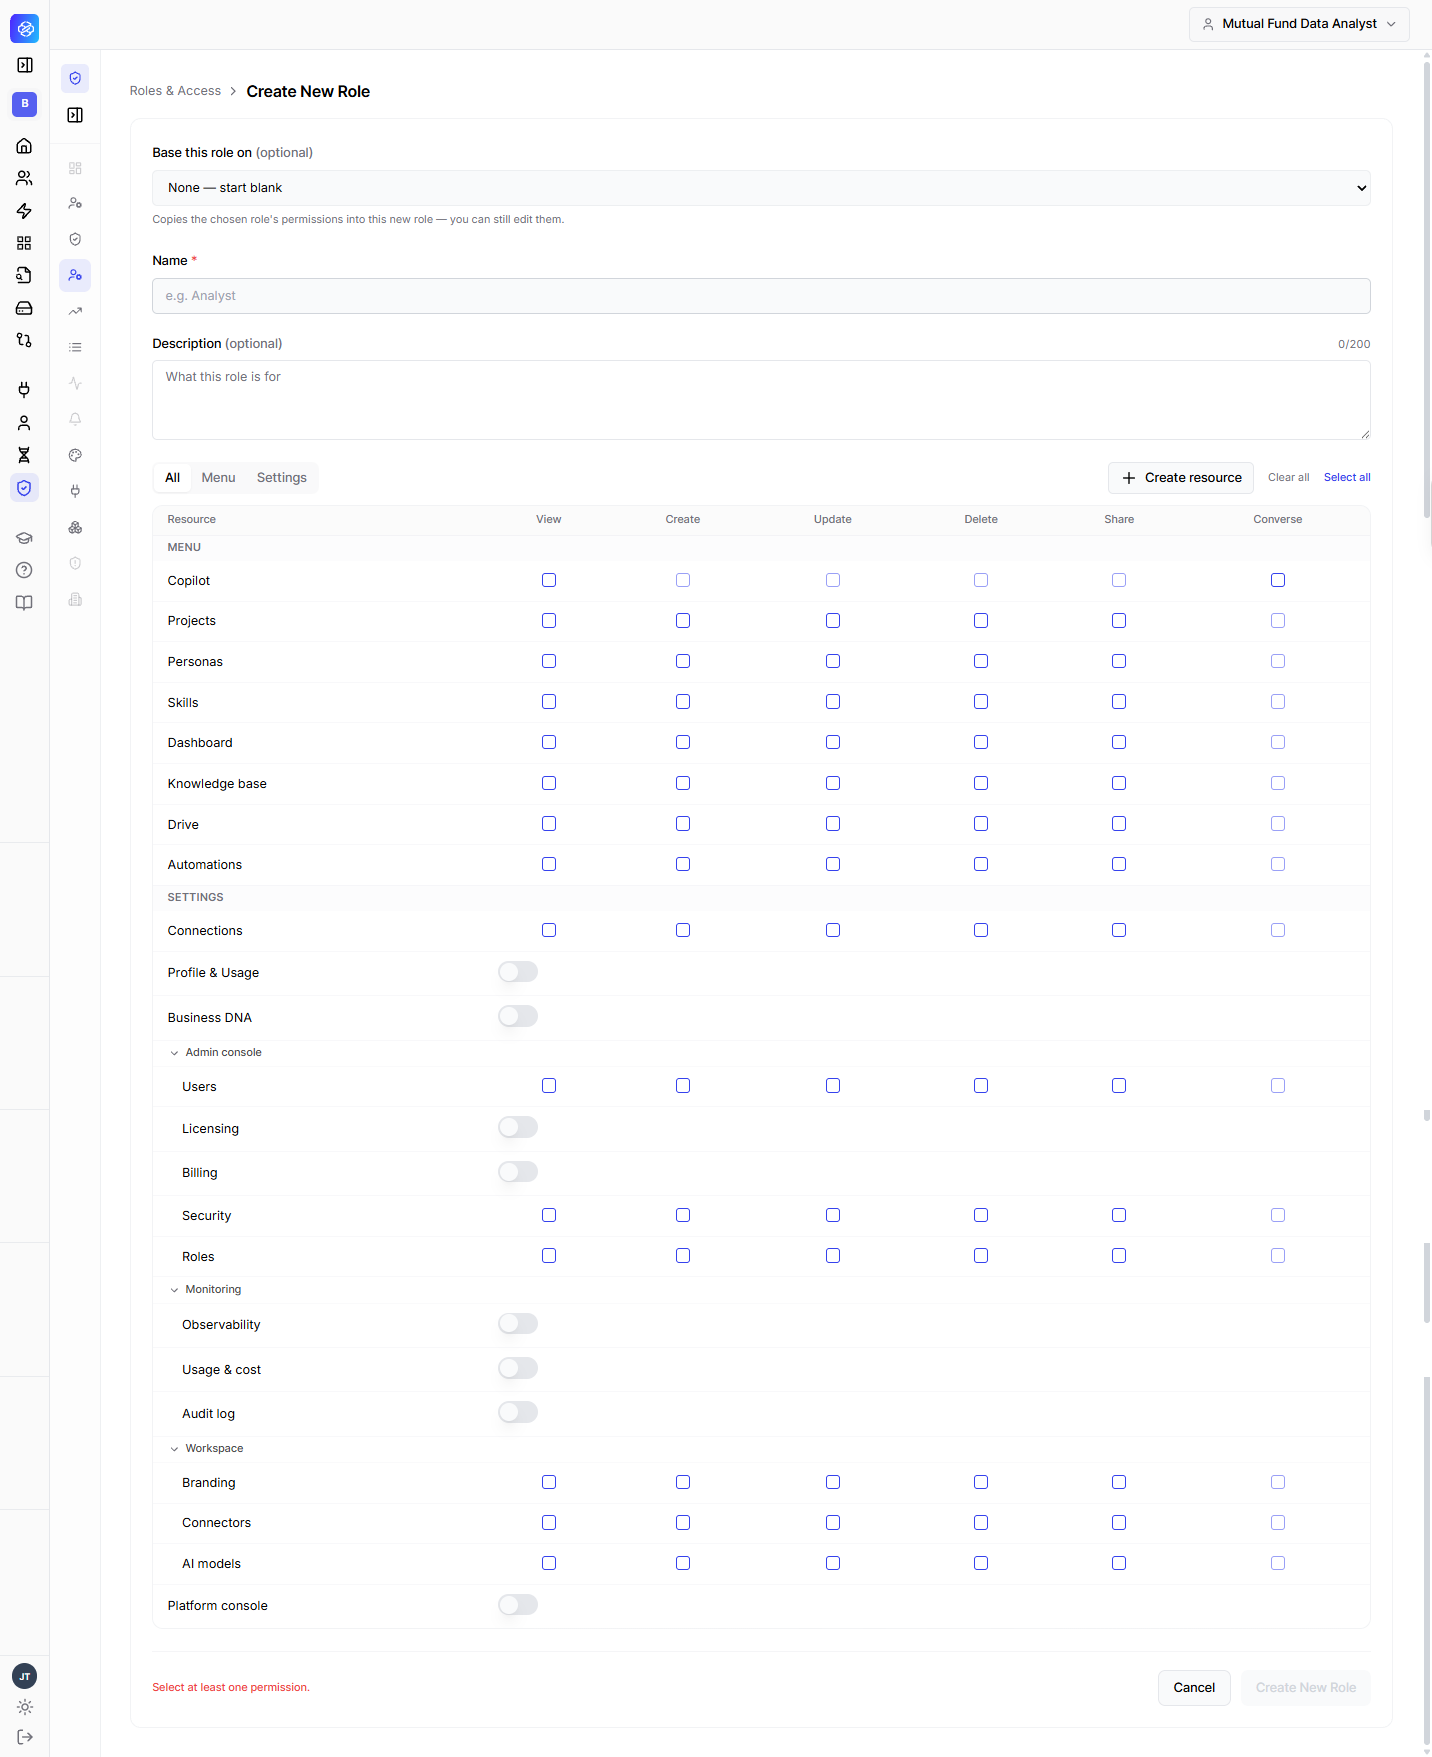
Task: Click the trending arrow icon in inner sidebar
Action: 75,311
